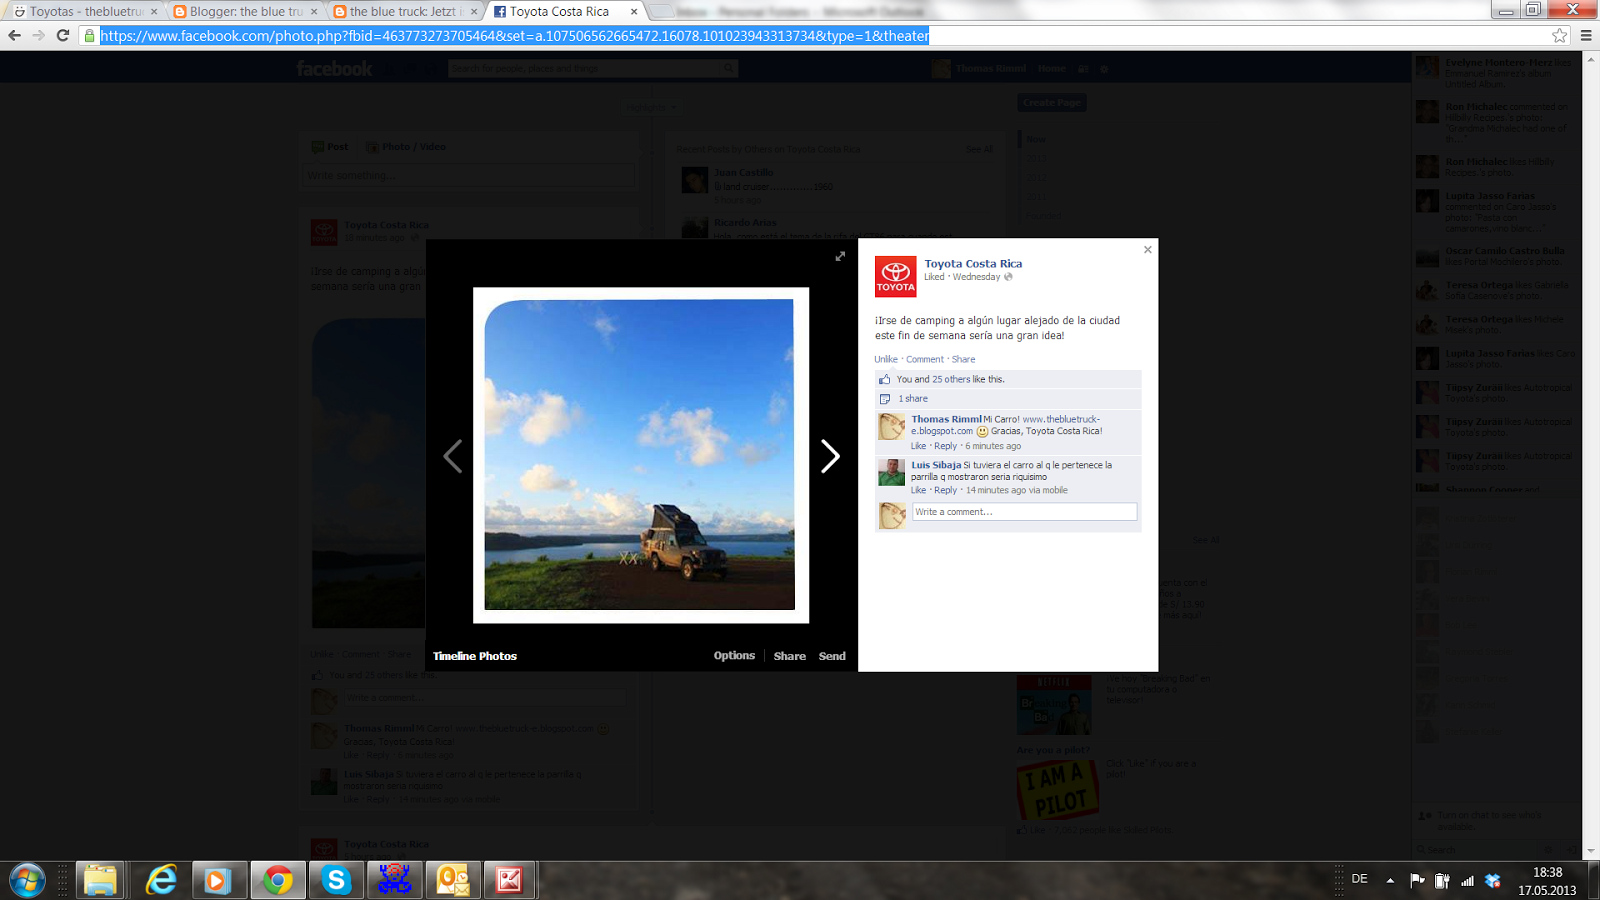Click the camping truck photo
1600x900 pixels.
[640, 455]
